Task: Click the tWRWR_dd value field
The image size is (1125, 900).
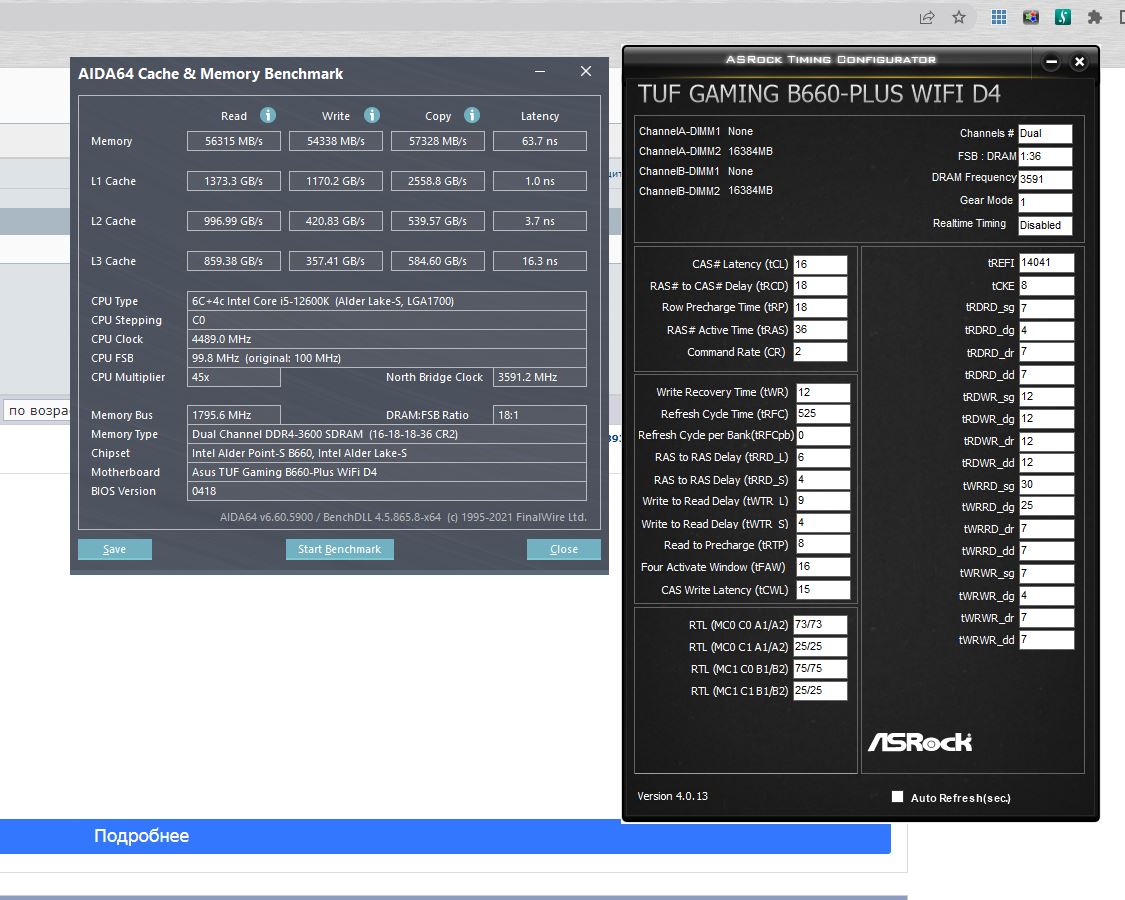Action: 1047,639
